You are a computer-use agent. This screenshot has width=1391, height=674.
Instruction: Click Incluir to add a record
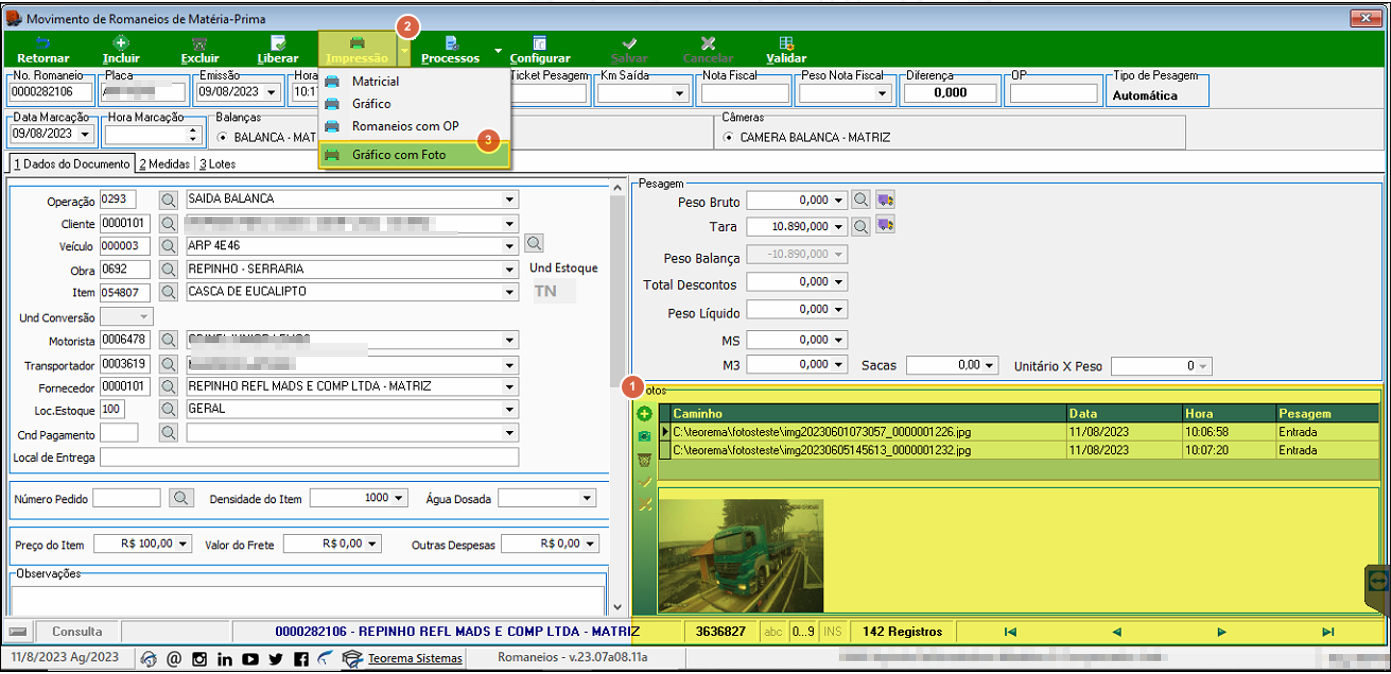click(x=121, y=50)
